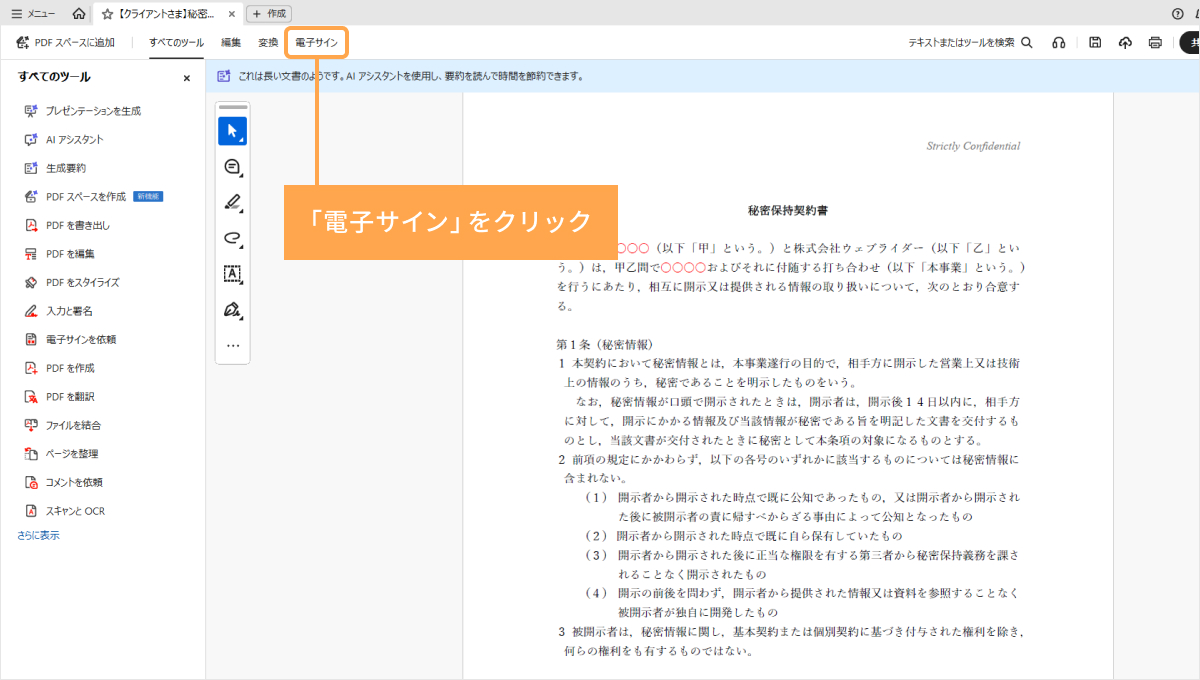
Task: Open PDF を編集 tool
Action: [60, 254]
